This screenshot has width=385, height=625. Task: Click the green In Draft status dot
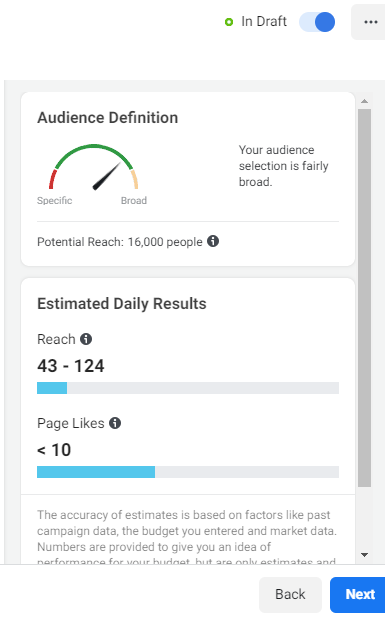tap(229, 22)
